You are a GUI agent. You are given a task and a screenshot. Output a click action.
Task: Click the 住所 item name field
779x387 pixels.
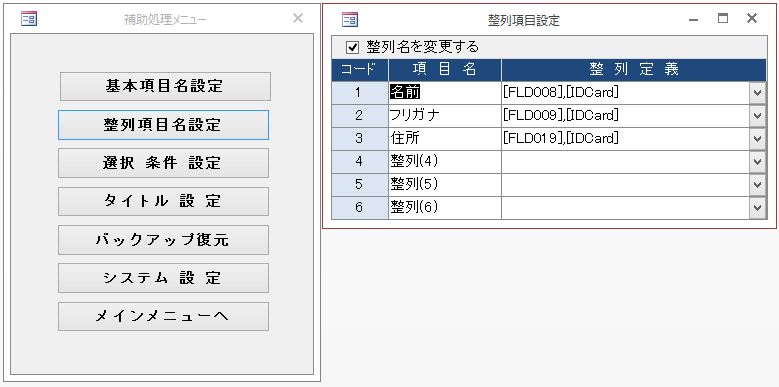pyautogui.click(x=445, y=139)
